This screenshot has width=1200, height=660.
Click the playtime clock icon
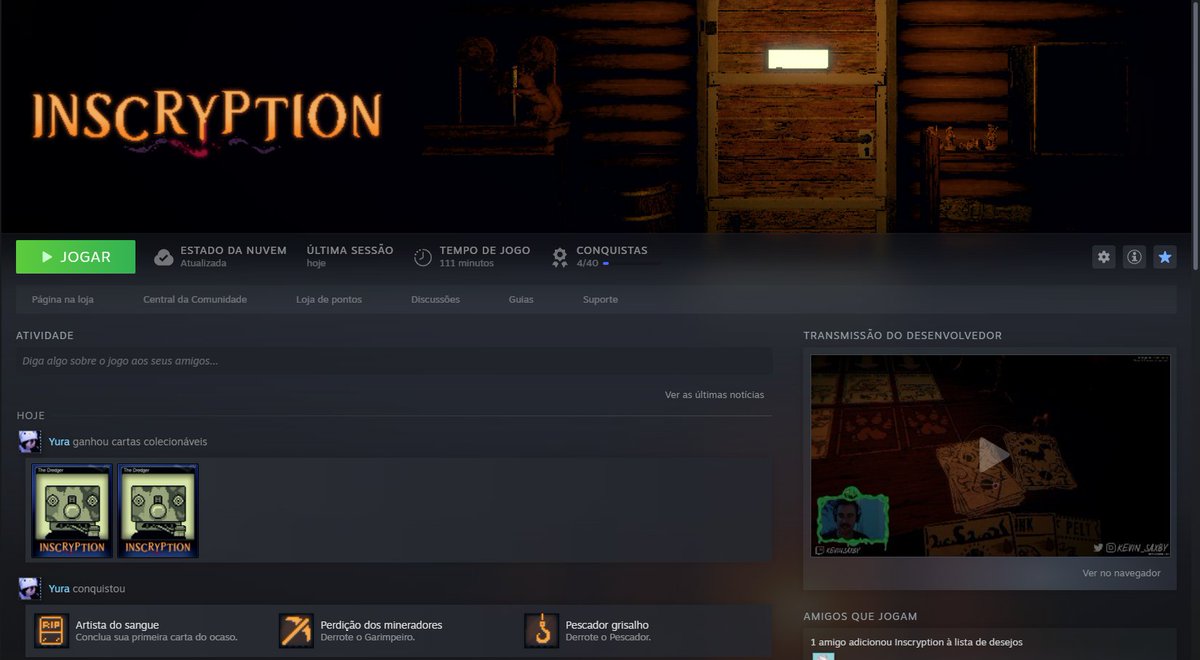point(423,257)
